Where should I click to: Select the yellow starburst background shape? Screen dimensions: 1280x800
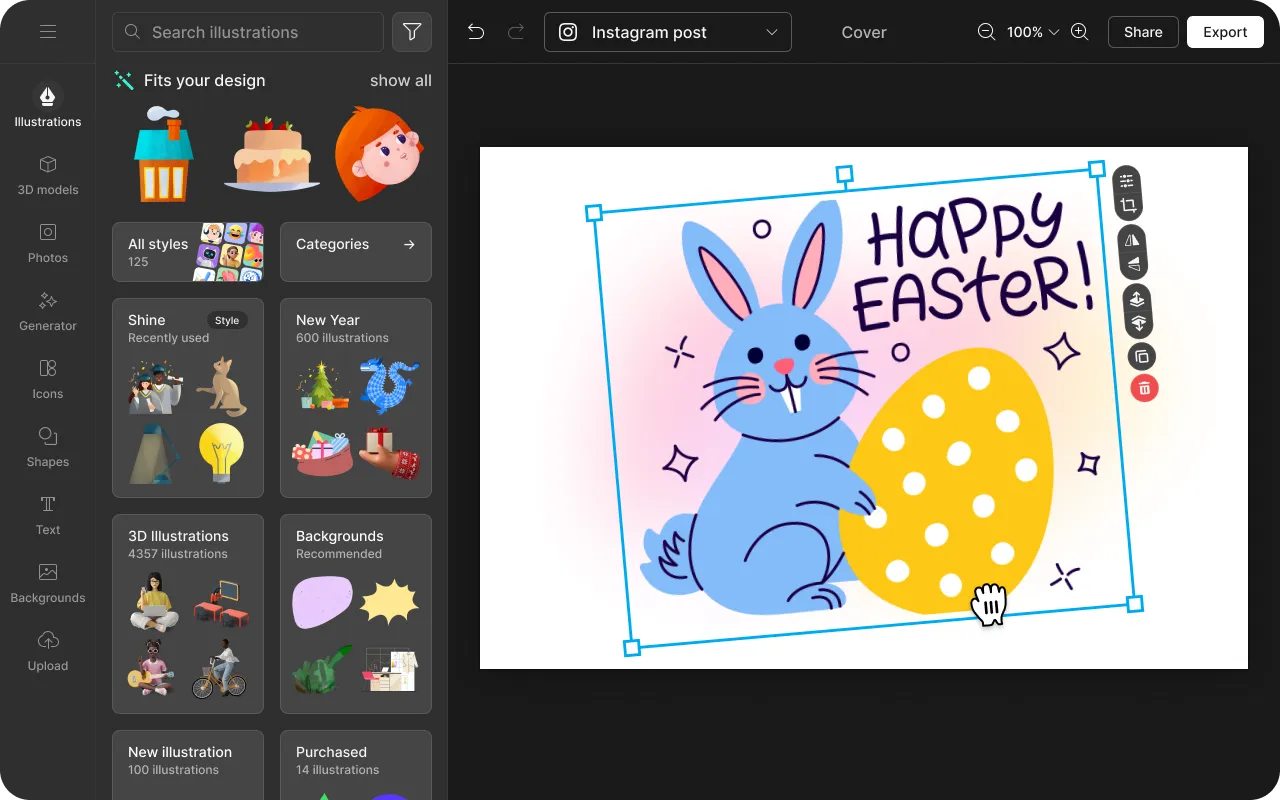[389, 601]
